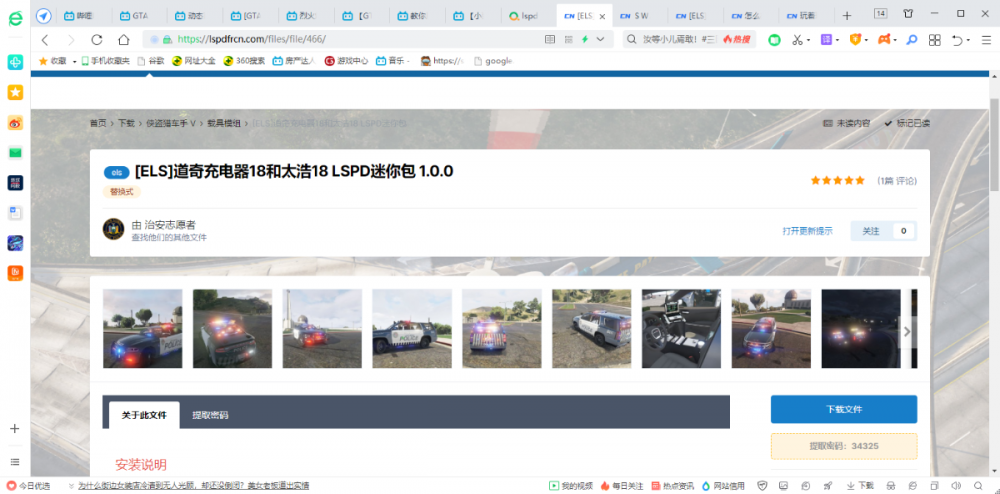The width and height of the screenshot is (1000, 494).
Task: Click the page vertical scrollbar thumb
Action: click(994, 144)
